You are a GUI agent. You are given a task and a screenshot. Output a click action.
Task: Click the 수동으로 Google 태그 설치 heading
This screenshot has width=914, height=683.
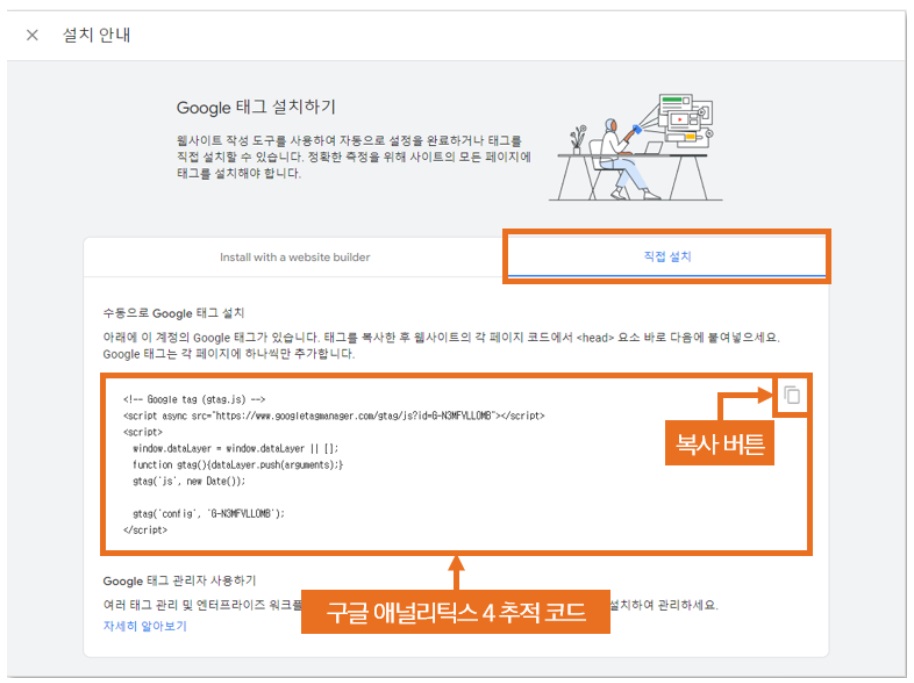click(x=173, y=313)
